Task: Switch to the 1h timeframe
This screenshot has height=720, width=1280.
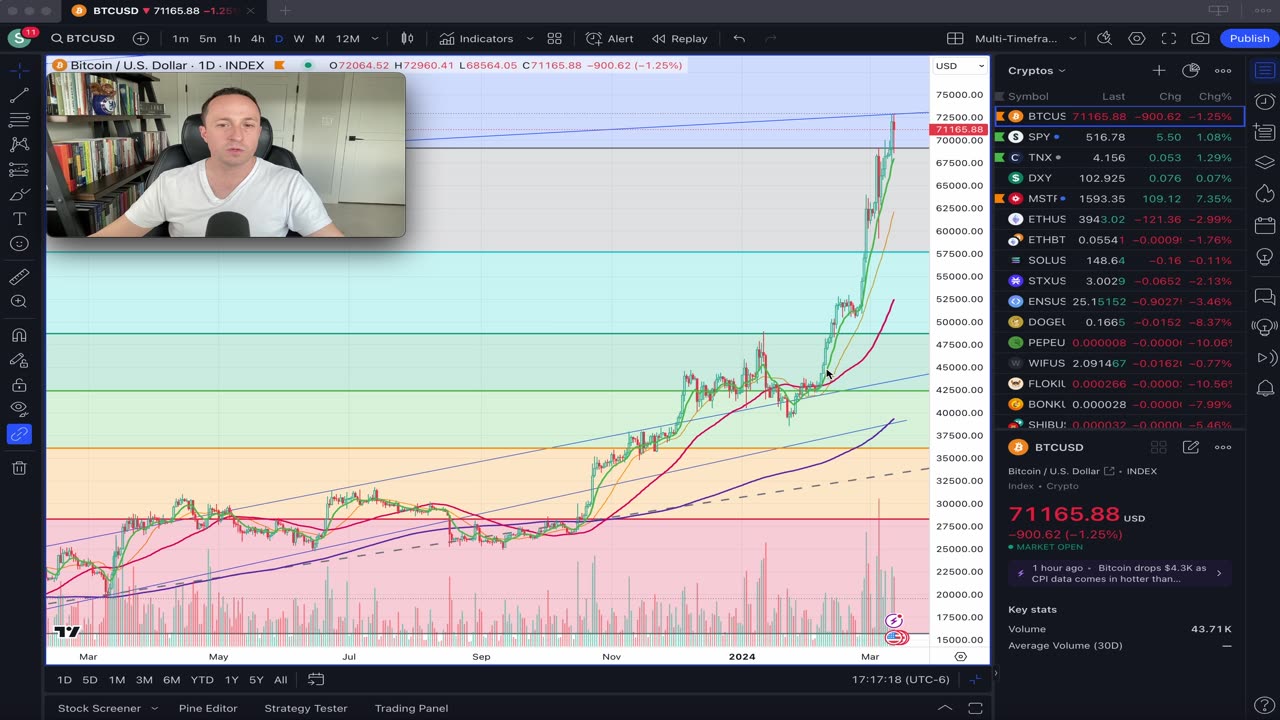Action: tap(233, 38)
